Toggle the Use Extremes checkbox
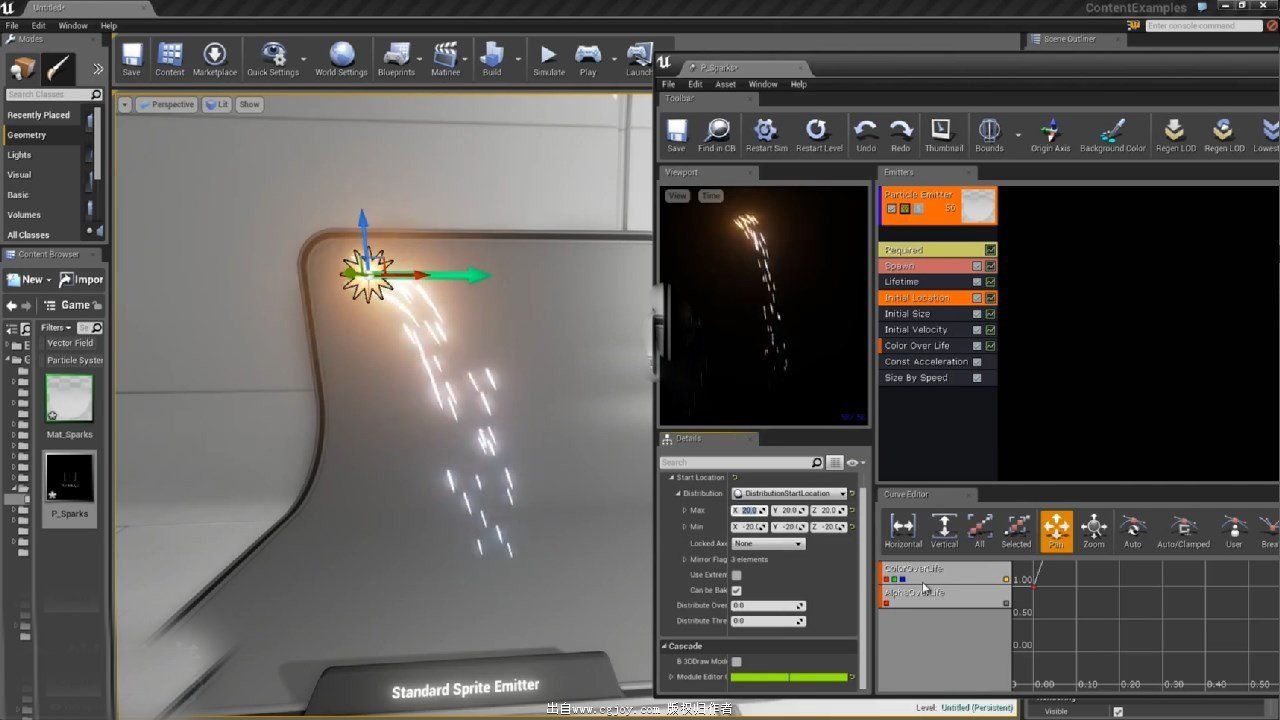Image resolution: width=1280 pixels, height=720 pixels. point(736,575)
